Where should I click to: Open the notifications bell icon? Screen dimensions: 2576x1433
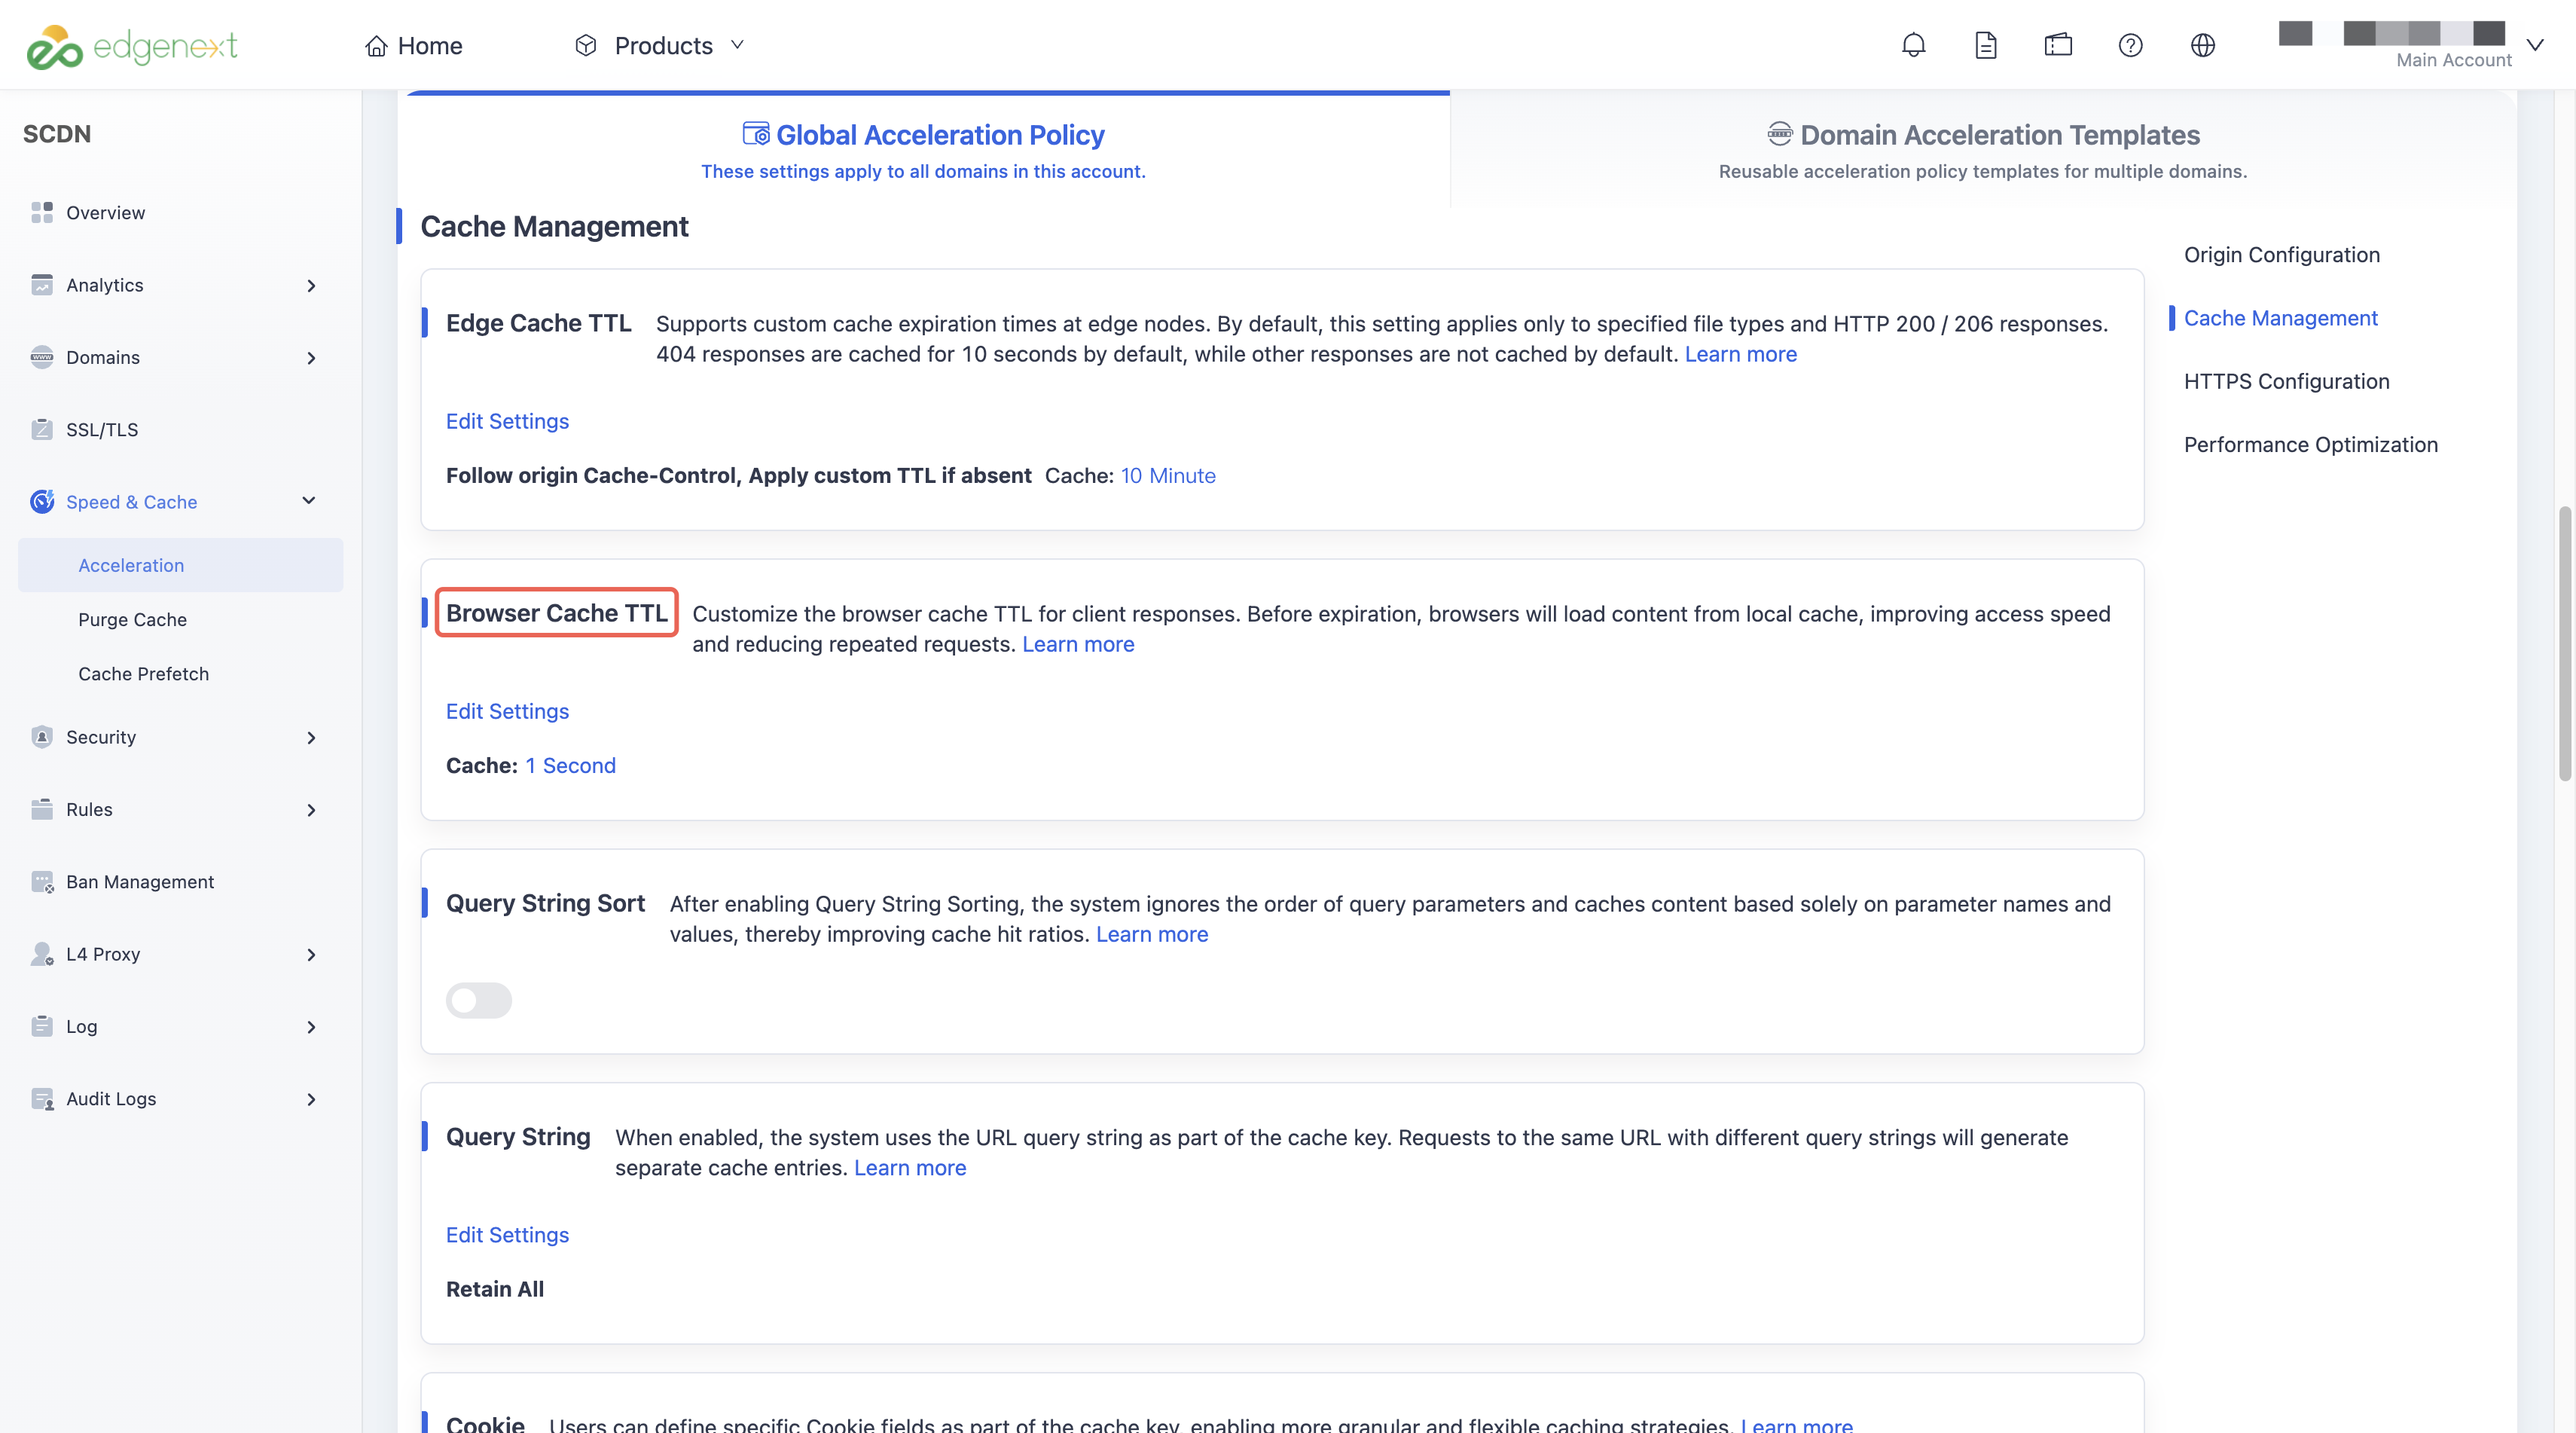[1913, 45]
